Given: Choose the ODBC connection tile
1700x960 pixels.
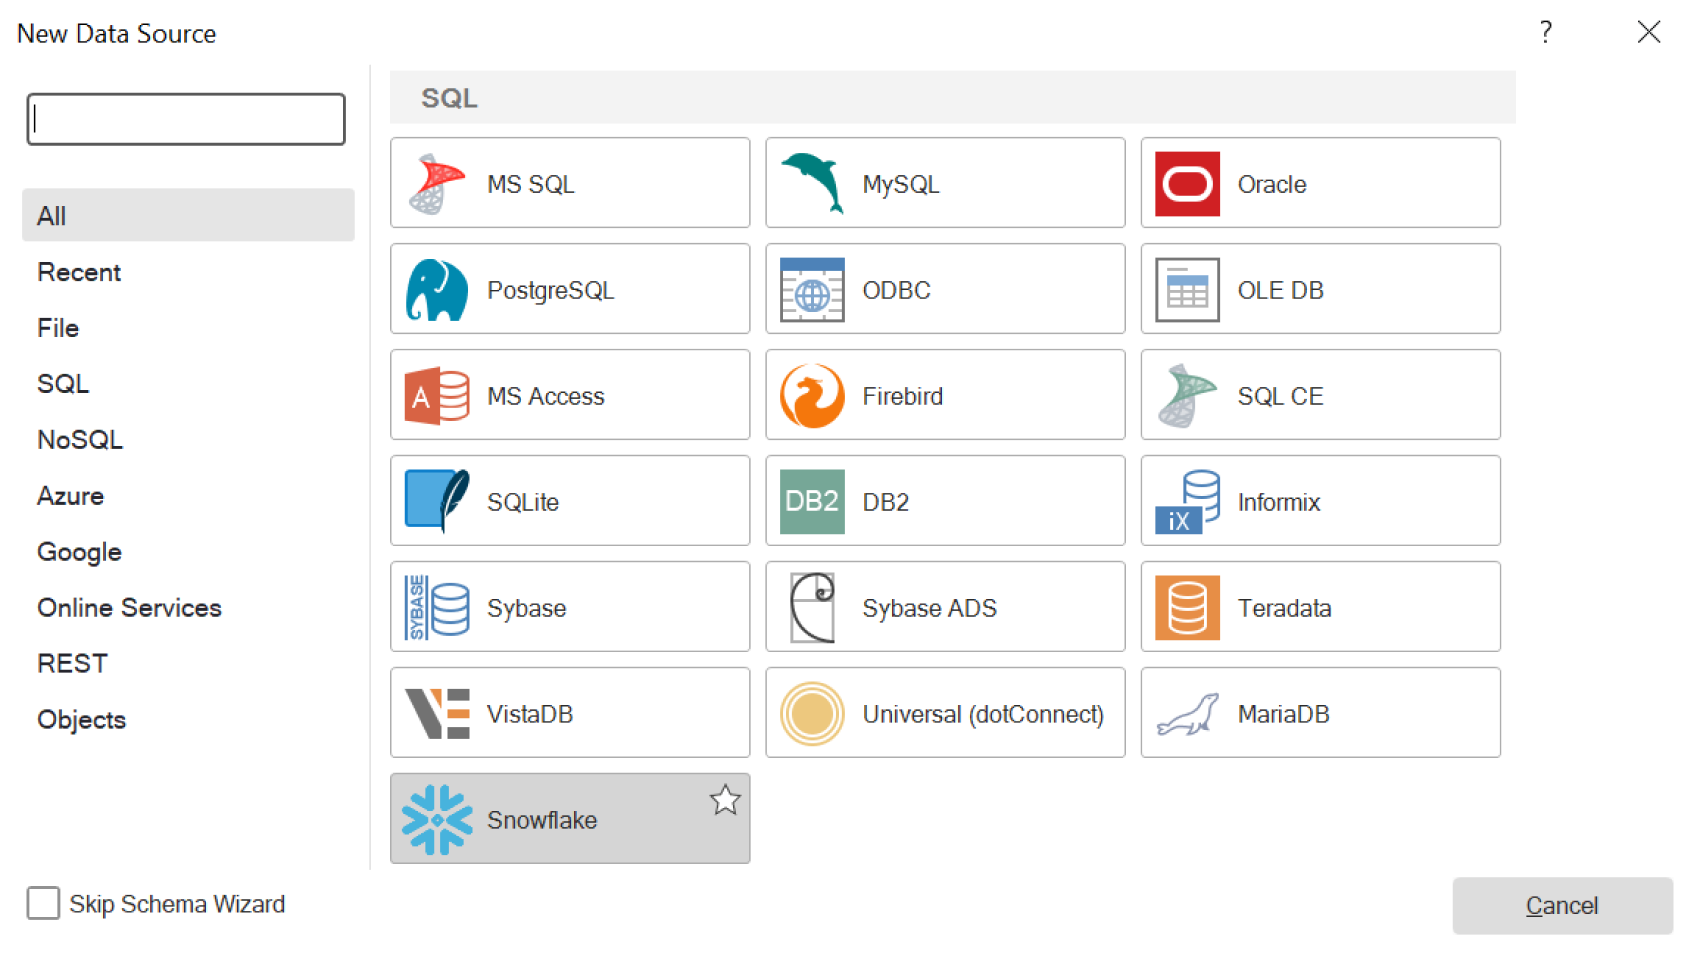Looking at the screenshot, I should [944, 290].
